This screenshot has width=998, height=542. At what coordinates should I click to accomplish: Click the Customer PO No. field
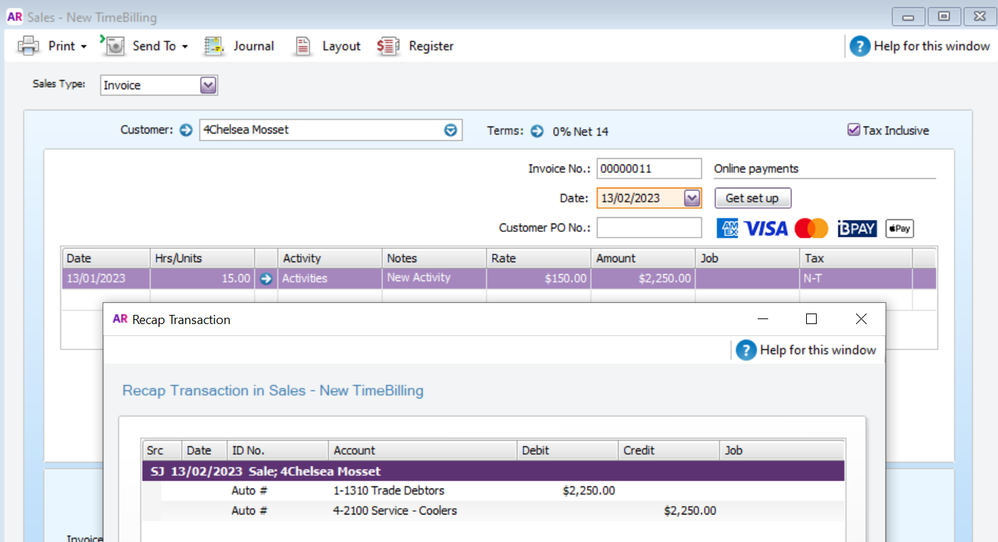(x=648, y=228)
